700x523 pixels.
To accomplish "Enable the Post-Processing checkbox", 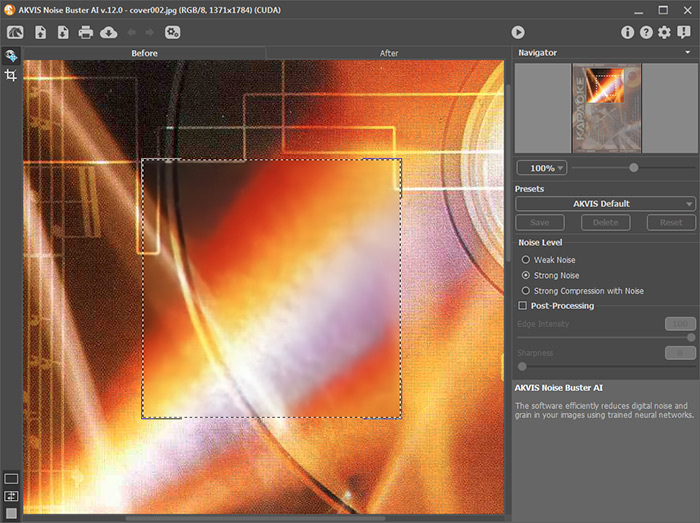I will 522,306.
